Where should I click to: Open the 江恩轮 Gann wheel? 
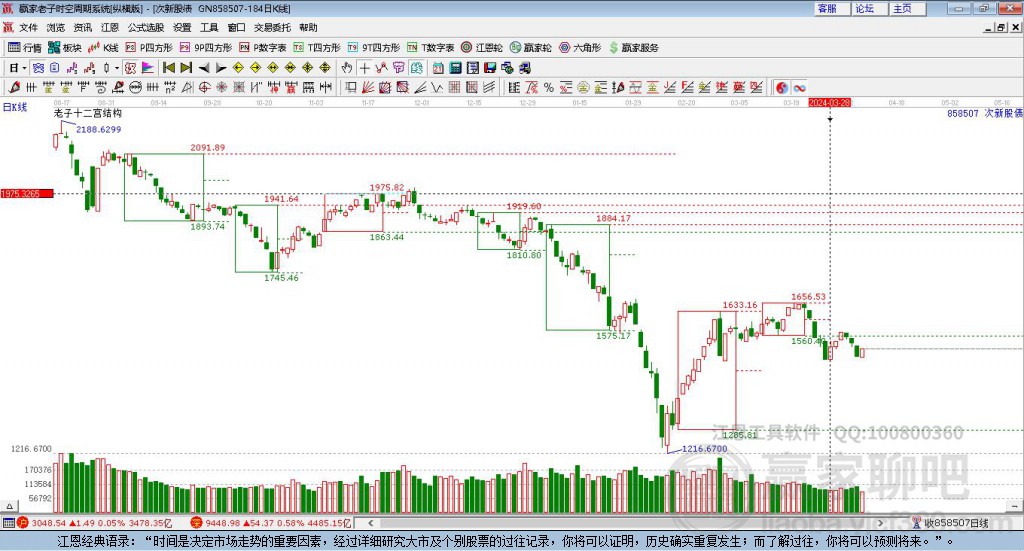482,48
